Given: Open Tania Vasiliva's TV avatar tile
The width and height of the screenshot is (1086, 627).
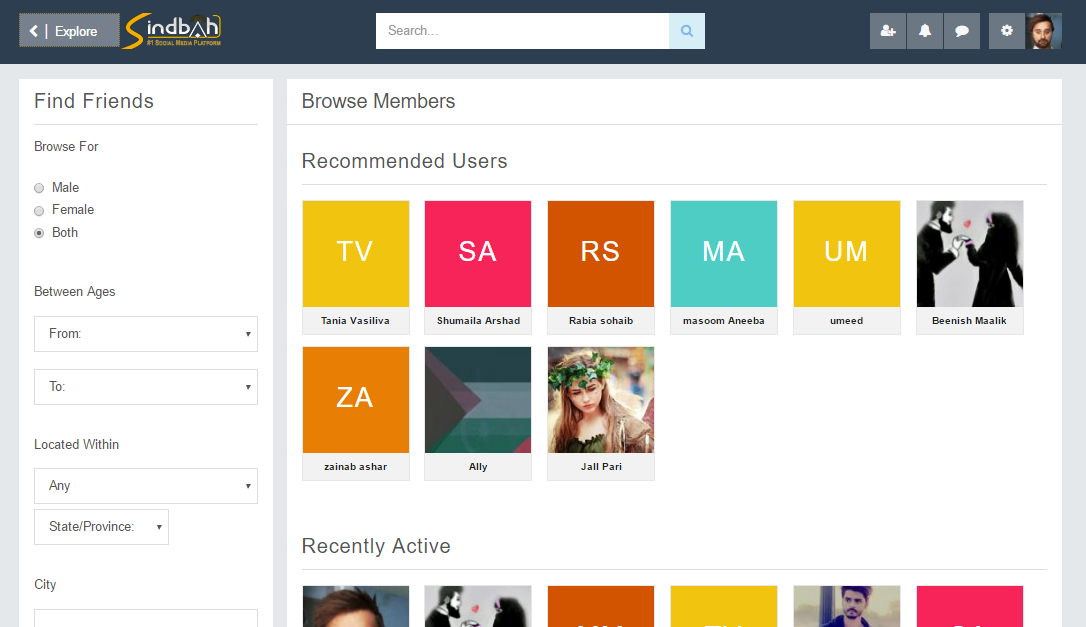Looking at the screenshot, I should click(355, 254).
